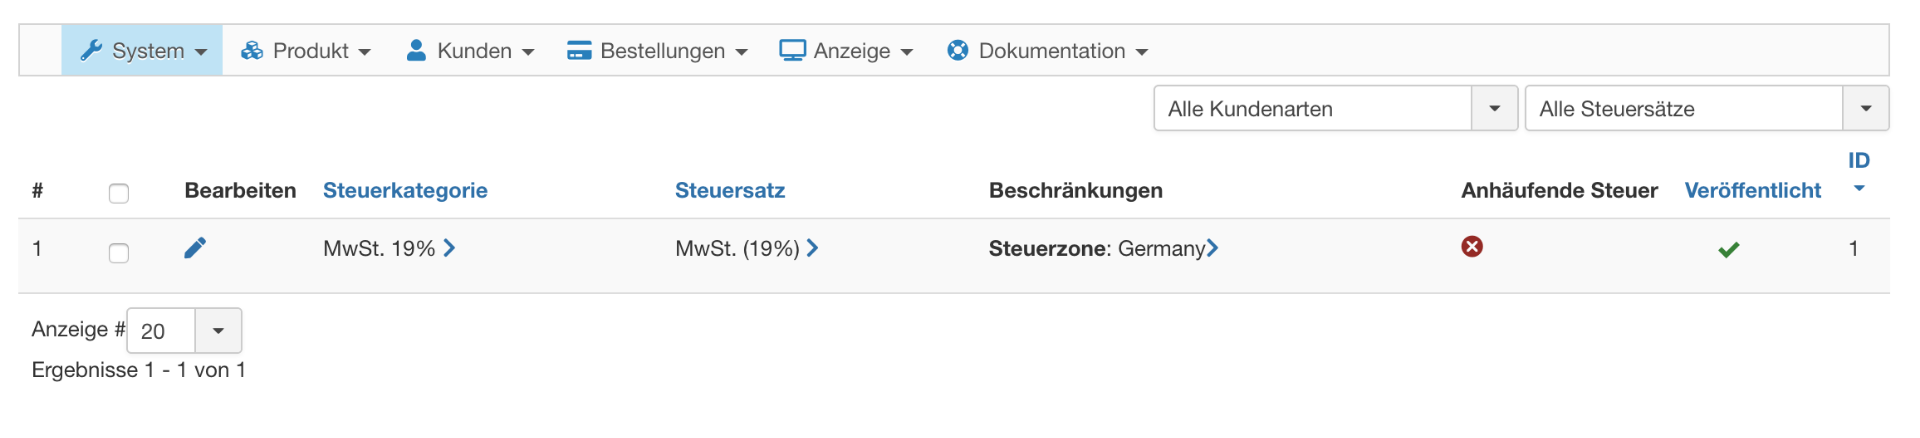Click the red X under Anhäufende Steuer
The image size is (1920, 438).
click(x=1472, y=247)
